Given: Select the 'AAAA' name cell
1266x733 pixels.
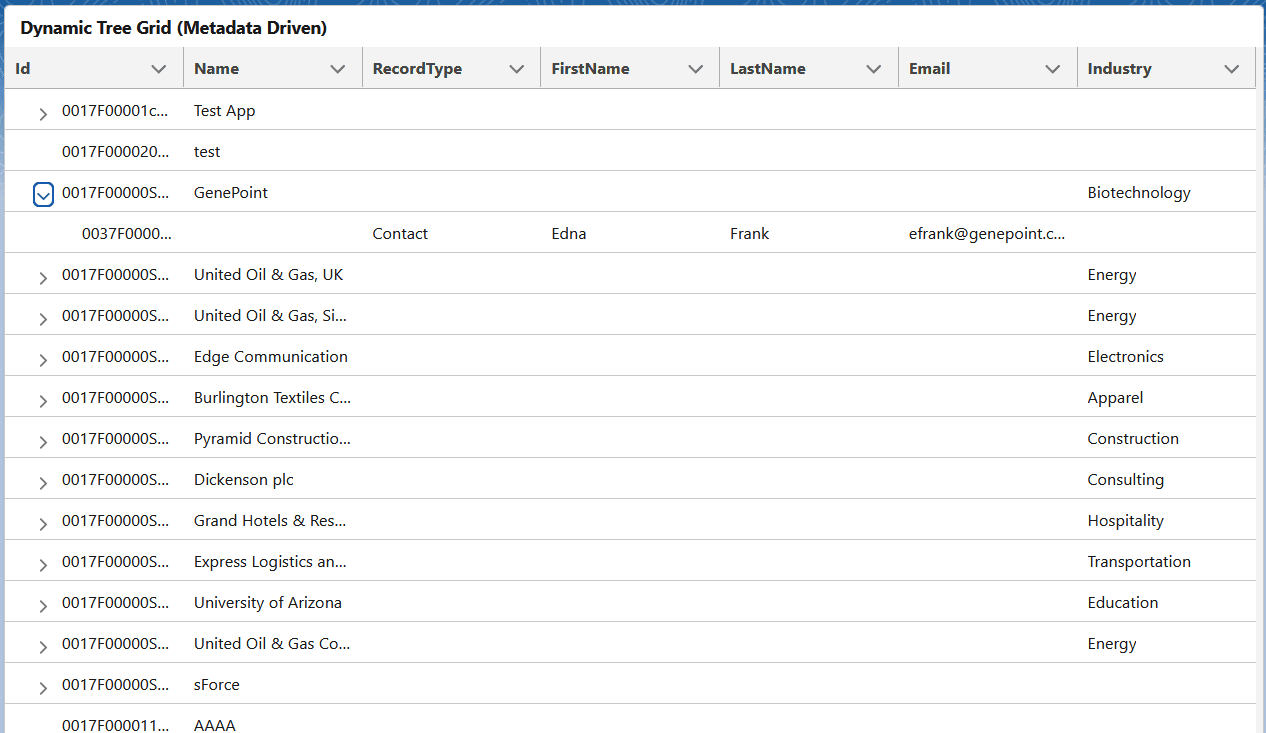Looking at the screenshot, I should (215, 725).
